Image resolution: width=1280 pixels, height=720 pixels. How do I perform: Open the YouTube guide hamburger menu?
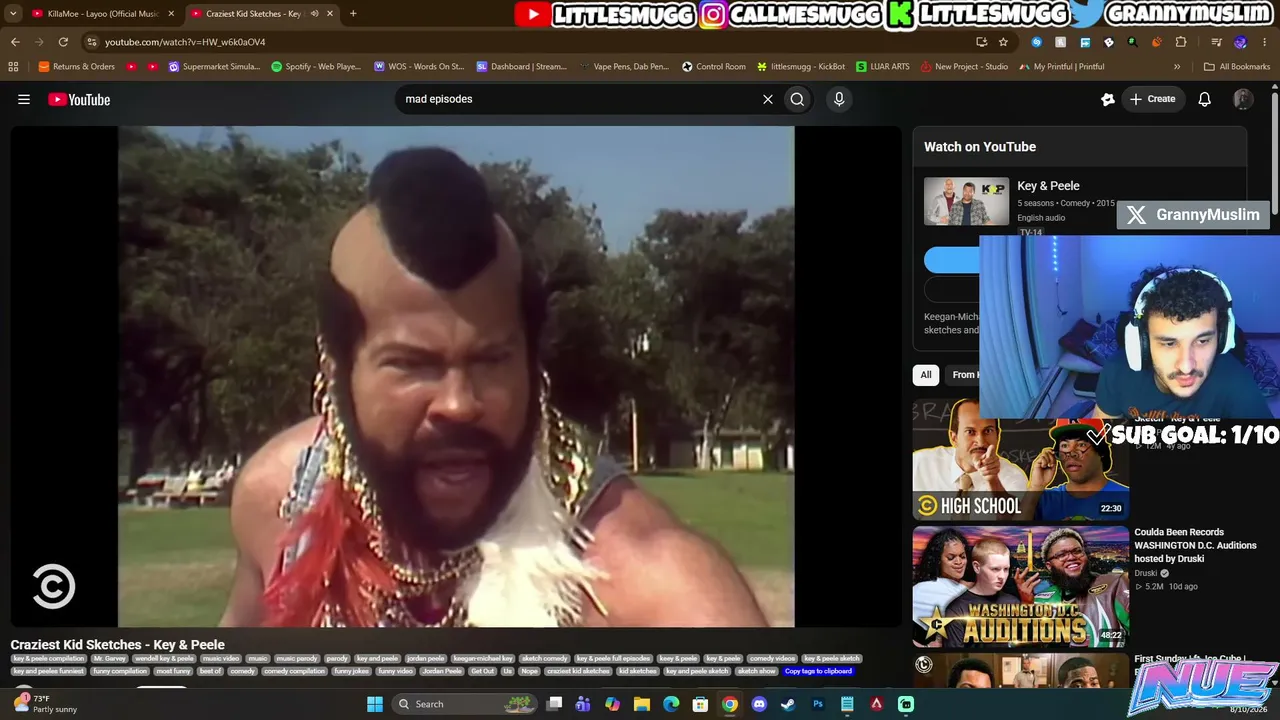pos(24,99)
